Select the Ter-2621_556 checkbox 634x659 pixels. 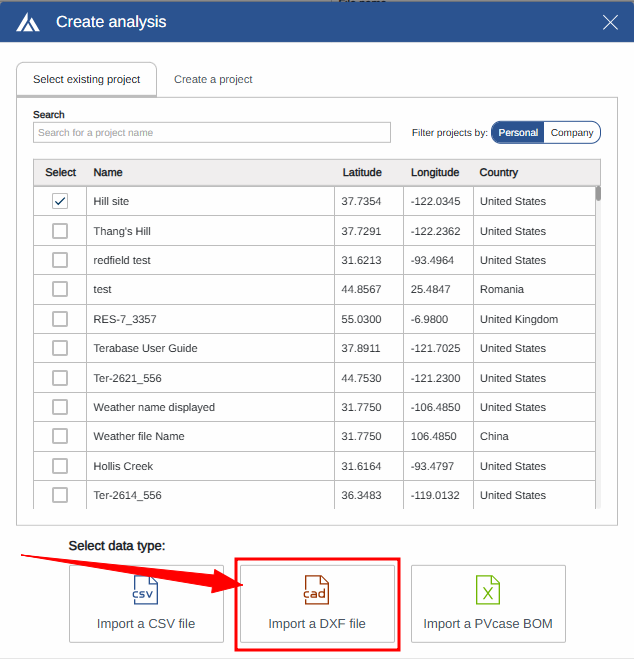tap(60, 378)
